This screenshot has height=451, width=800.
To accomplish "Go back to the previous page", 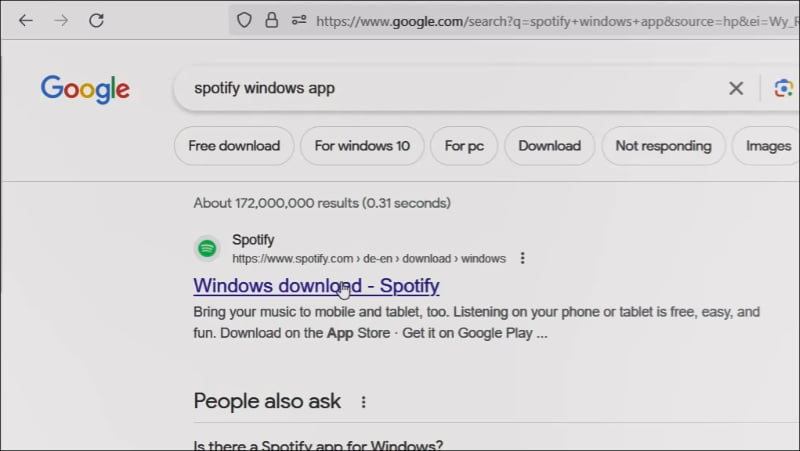I will [x=26, y=21].
